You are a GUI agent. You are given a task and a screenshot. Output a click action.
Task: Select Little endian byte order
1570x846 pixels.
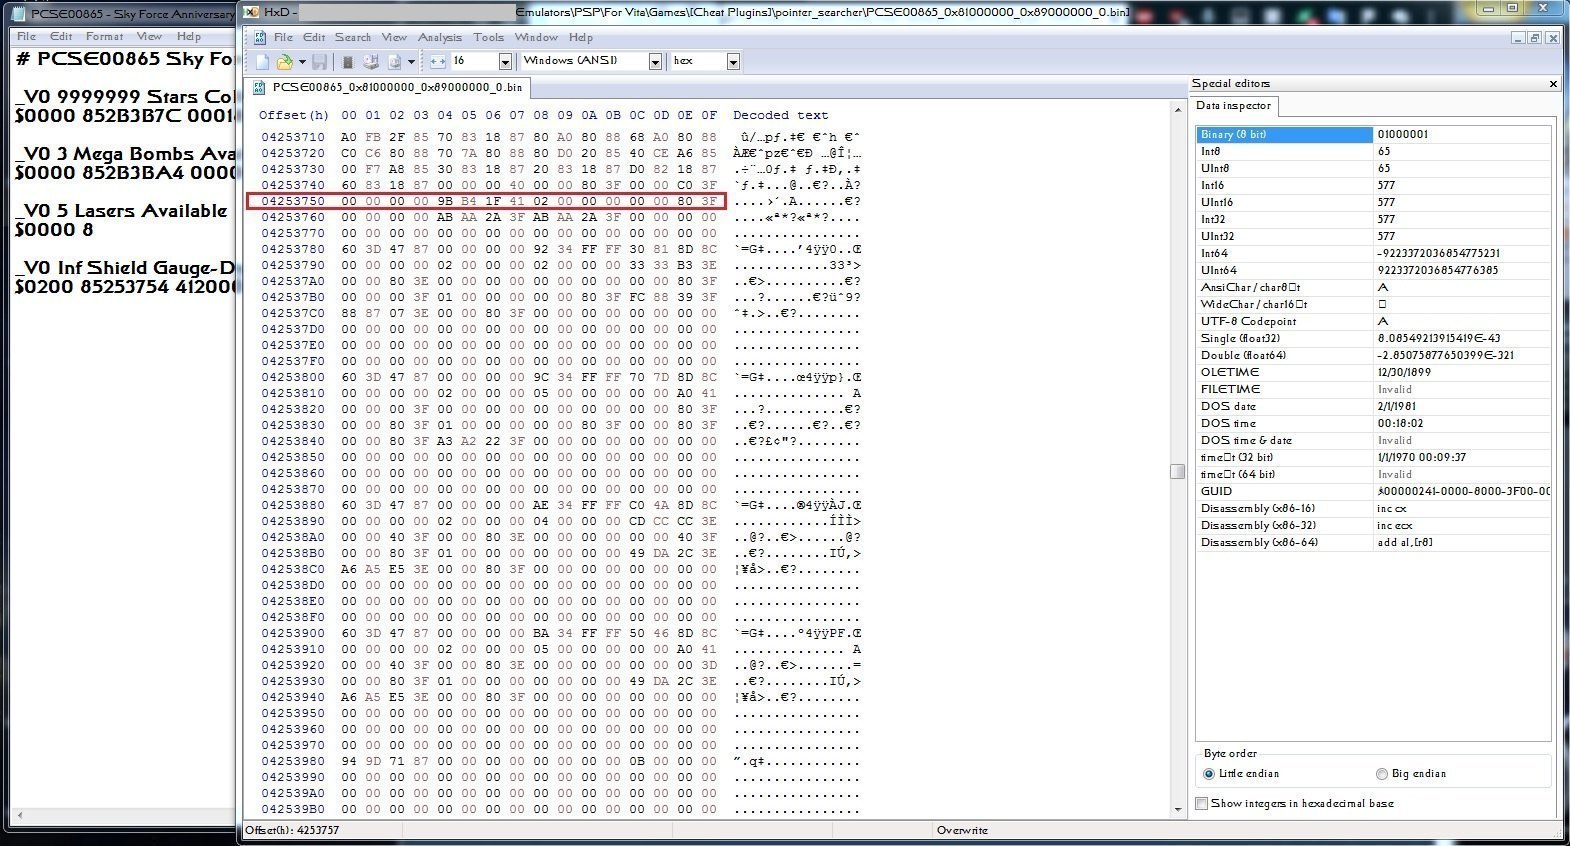click(x=1241, y=774)
